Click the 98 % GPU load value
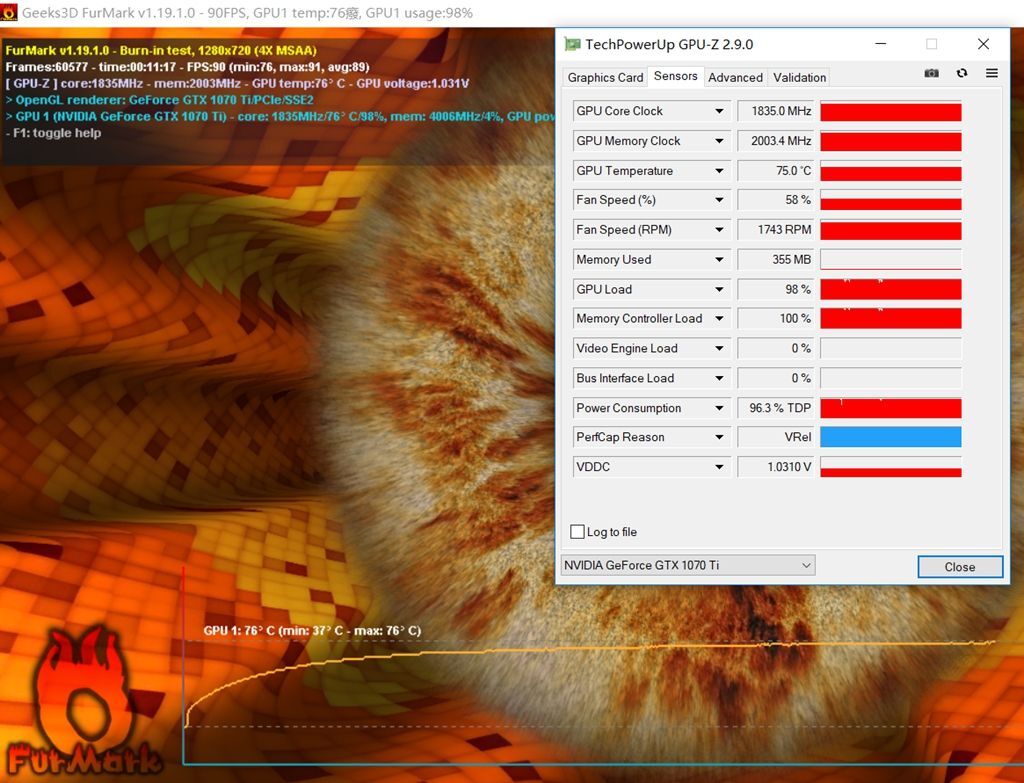1024x783 pixels. click(x=776, y=289)
